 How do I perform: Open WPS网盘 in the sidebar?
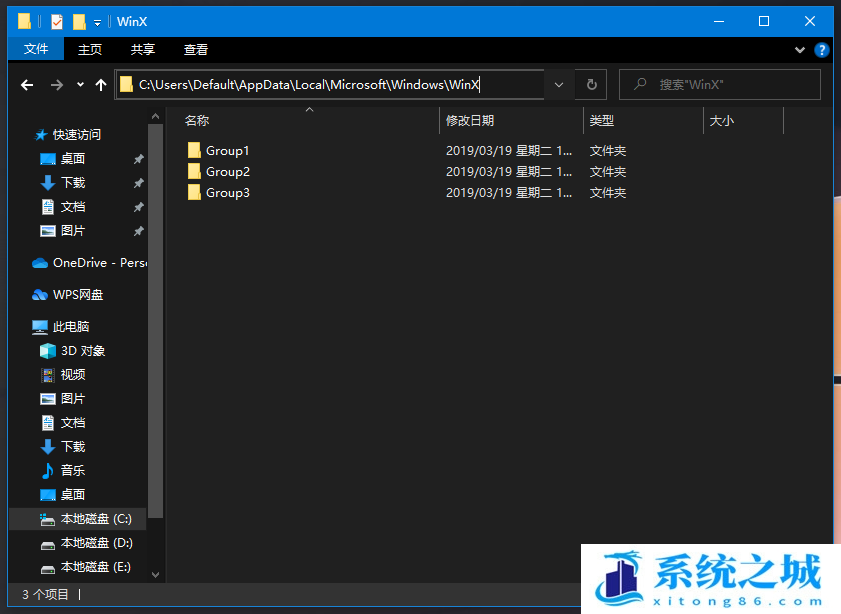click(78, 294)
